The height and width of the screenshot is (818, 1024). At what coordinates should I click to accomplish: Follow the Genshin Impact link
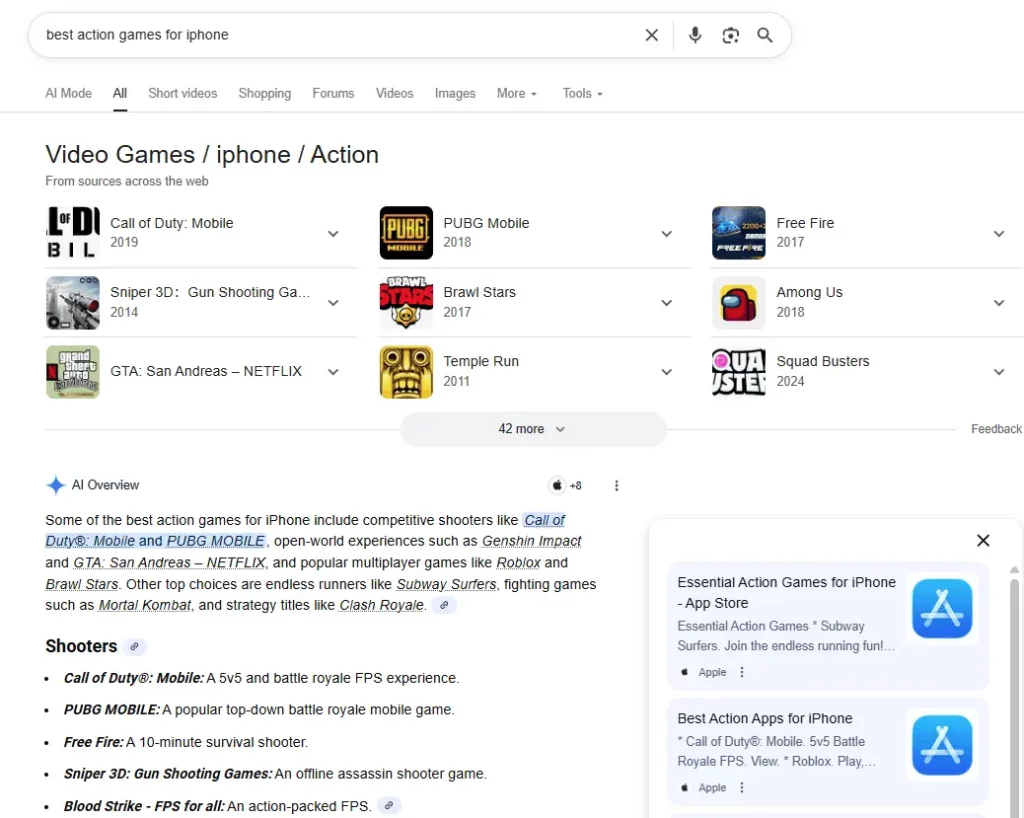click(x=532, y=541)
